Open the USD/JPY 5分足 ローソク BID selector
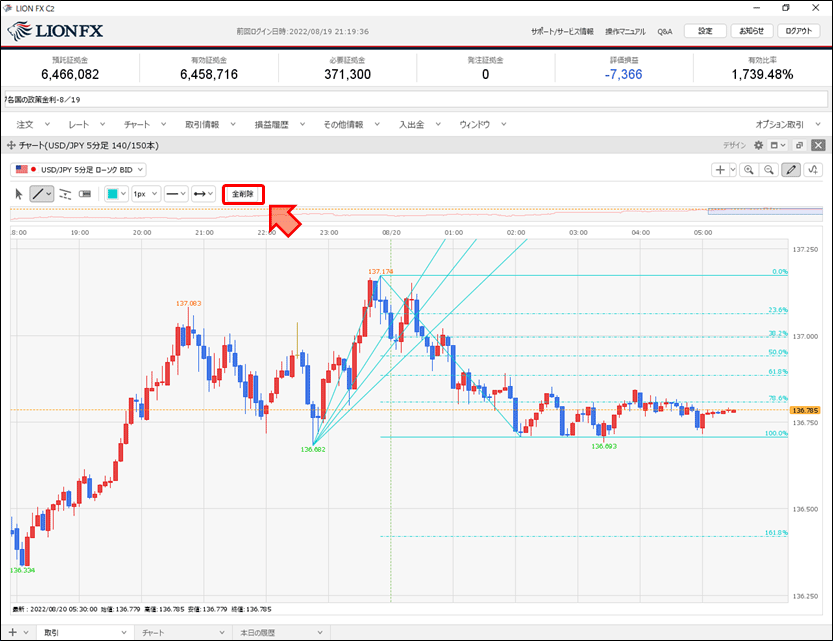 78,169
